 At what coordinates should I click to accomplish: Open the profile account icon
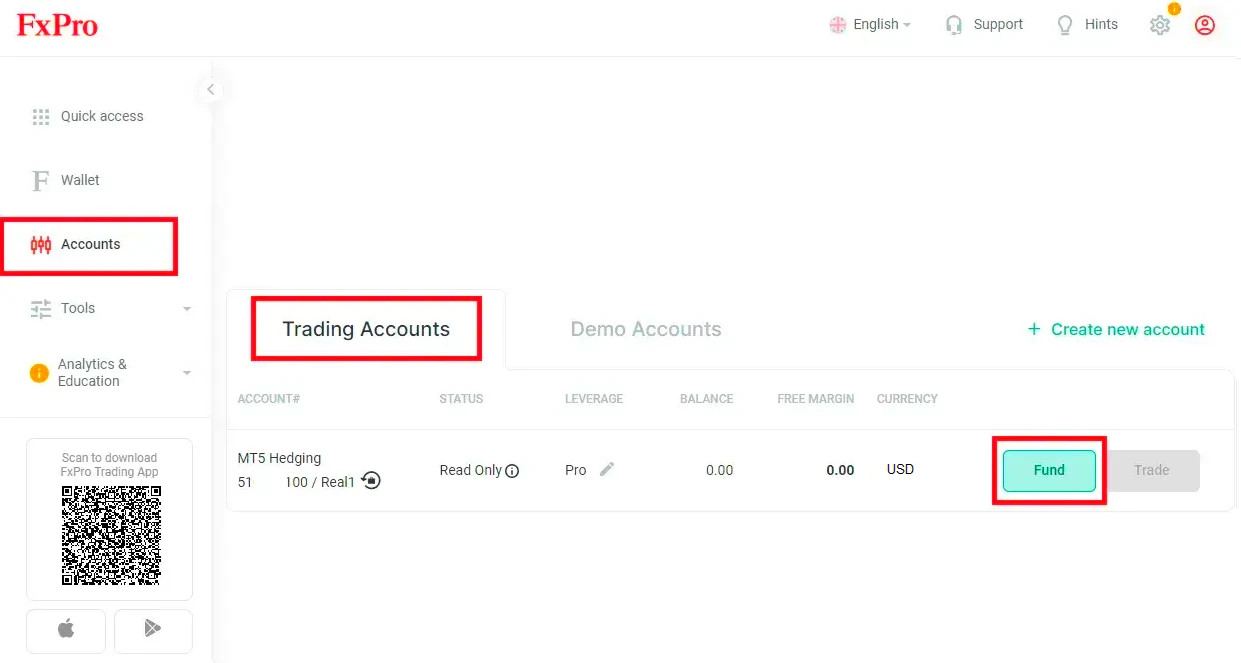click(1204, 25)
